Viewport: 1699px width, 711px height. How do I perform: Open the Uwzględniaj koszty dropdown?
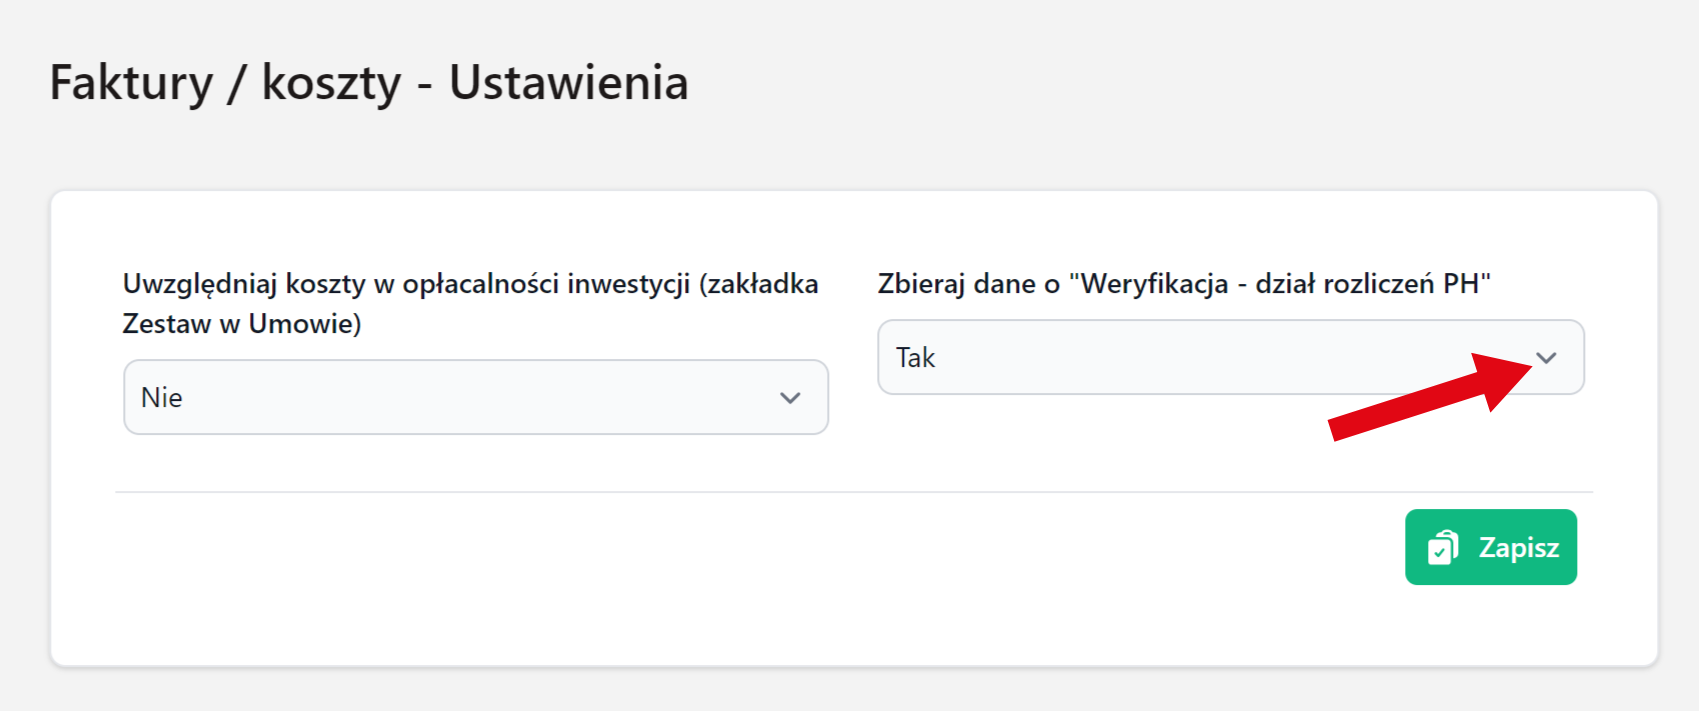tap(475, 397)
